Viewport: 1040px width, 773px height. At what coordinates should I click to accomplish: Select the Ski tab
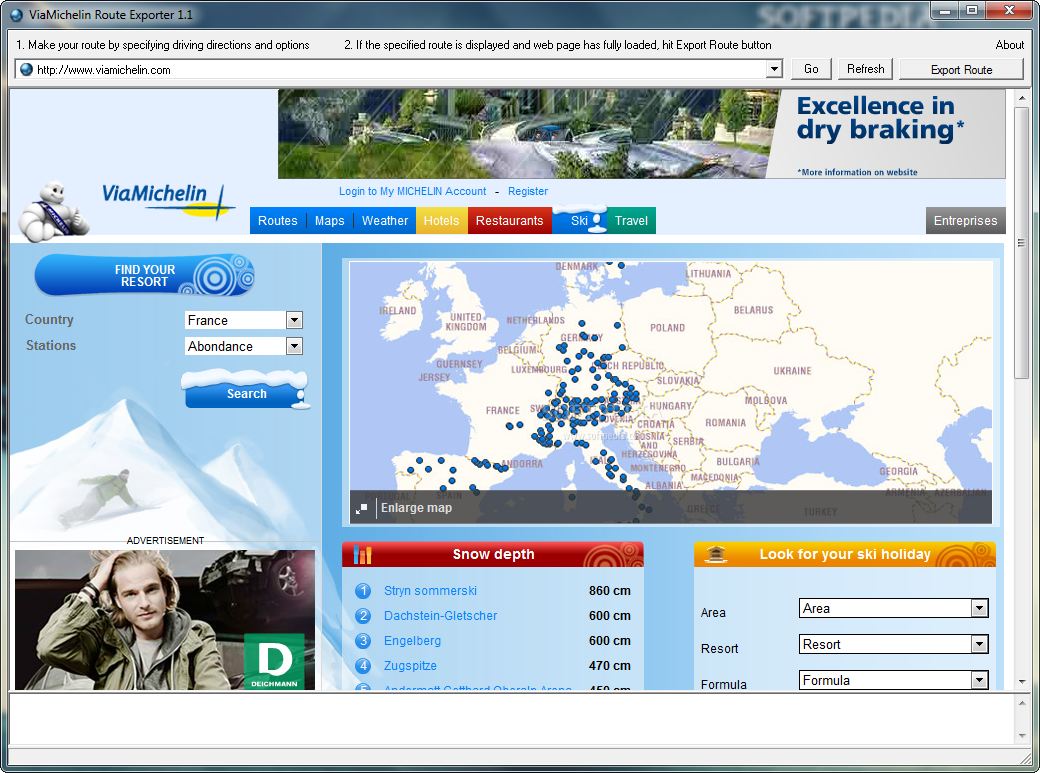tap(580, 221)
